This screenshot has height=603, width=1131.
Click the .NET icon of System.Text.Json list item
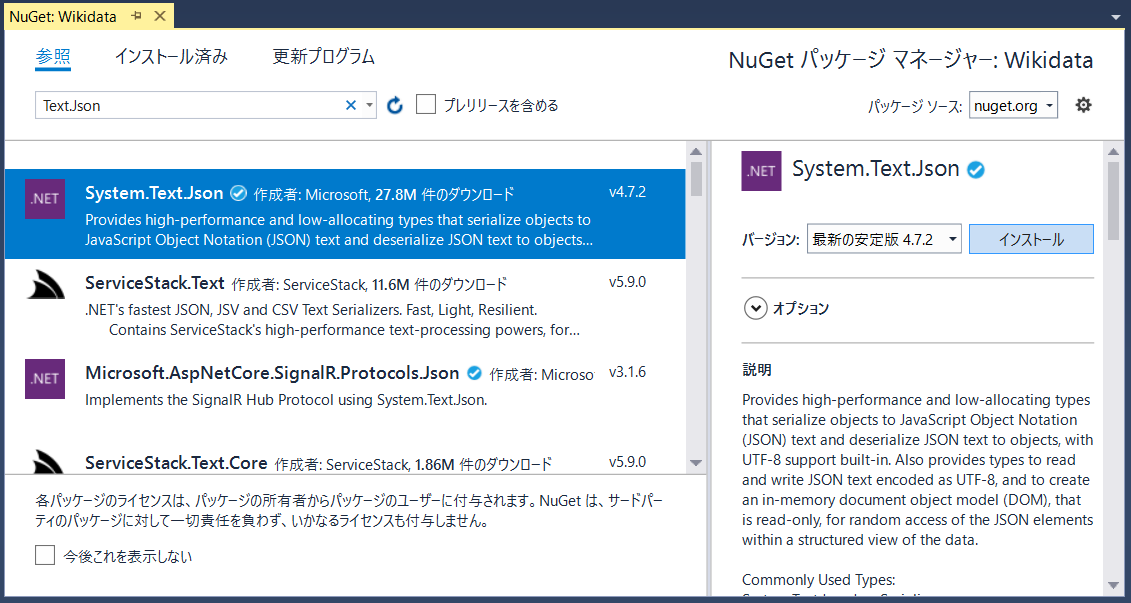coord(45,199)
